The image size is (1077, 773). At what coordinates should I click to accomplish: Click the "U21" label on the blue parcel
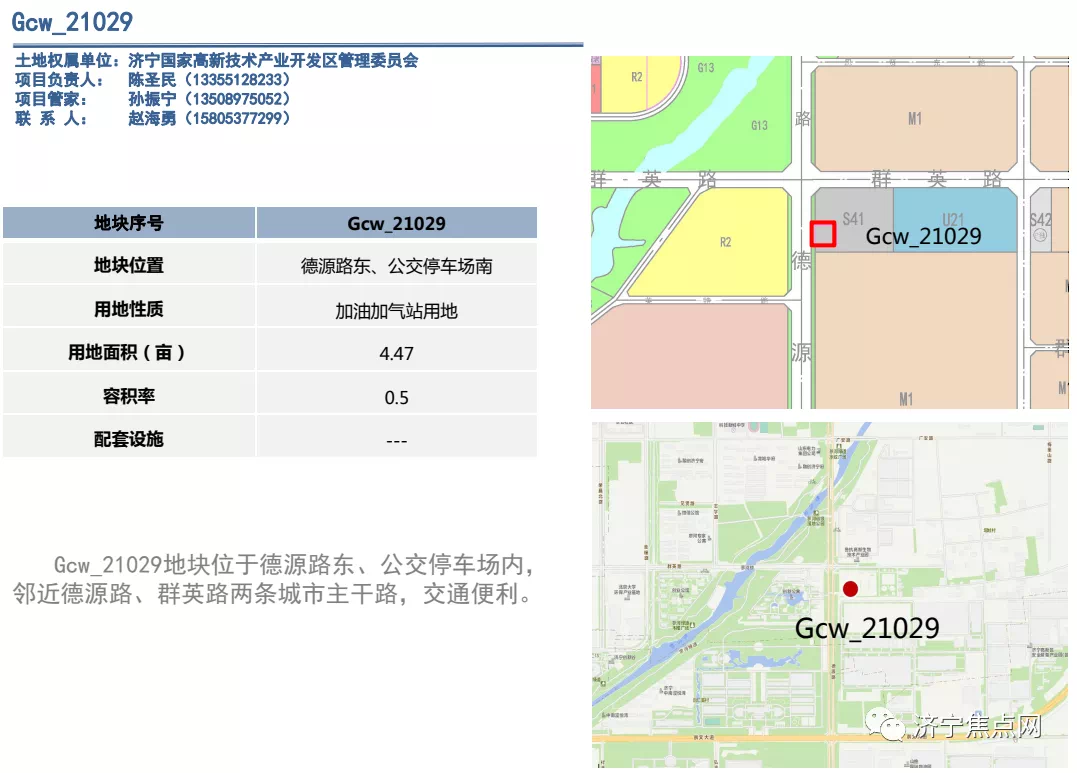point(953,220)
